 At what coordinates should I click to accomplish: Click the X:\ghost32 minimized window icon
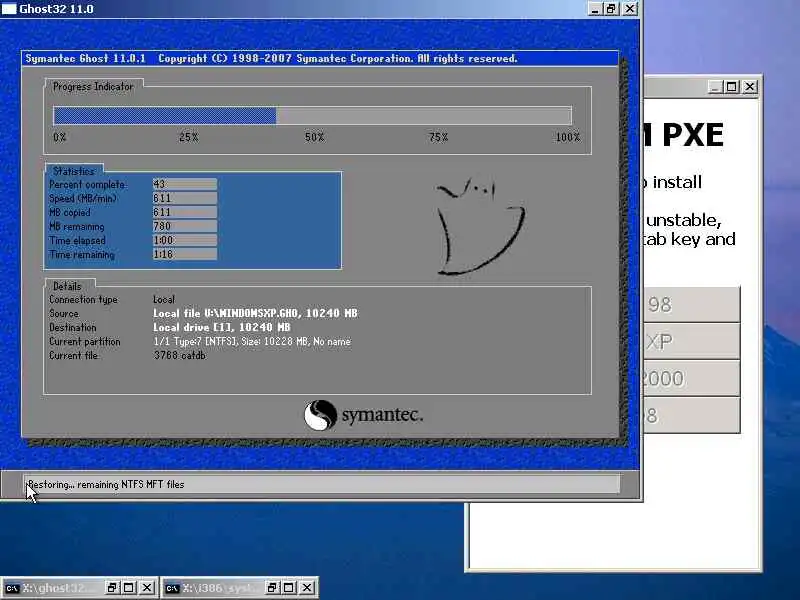pos(12,588)
